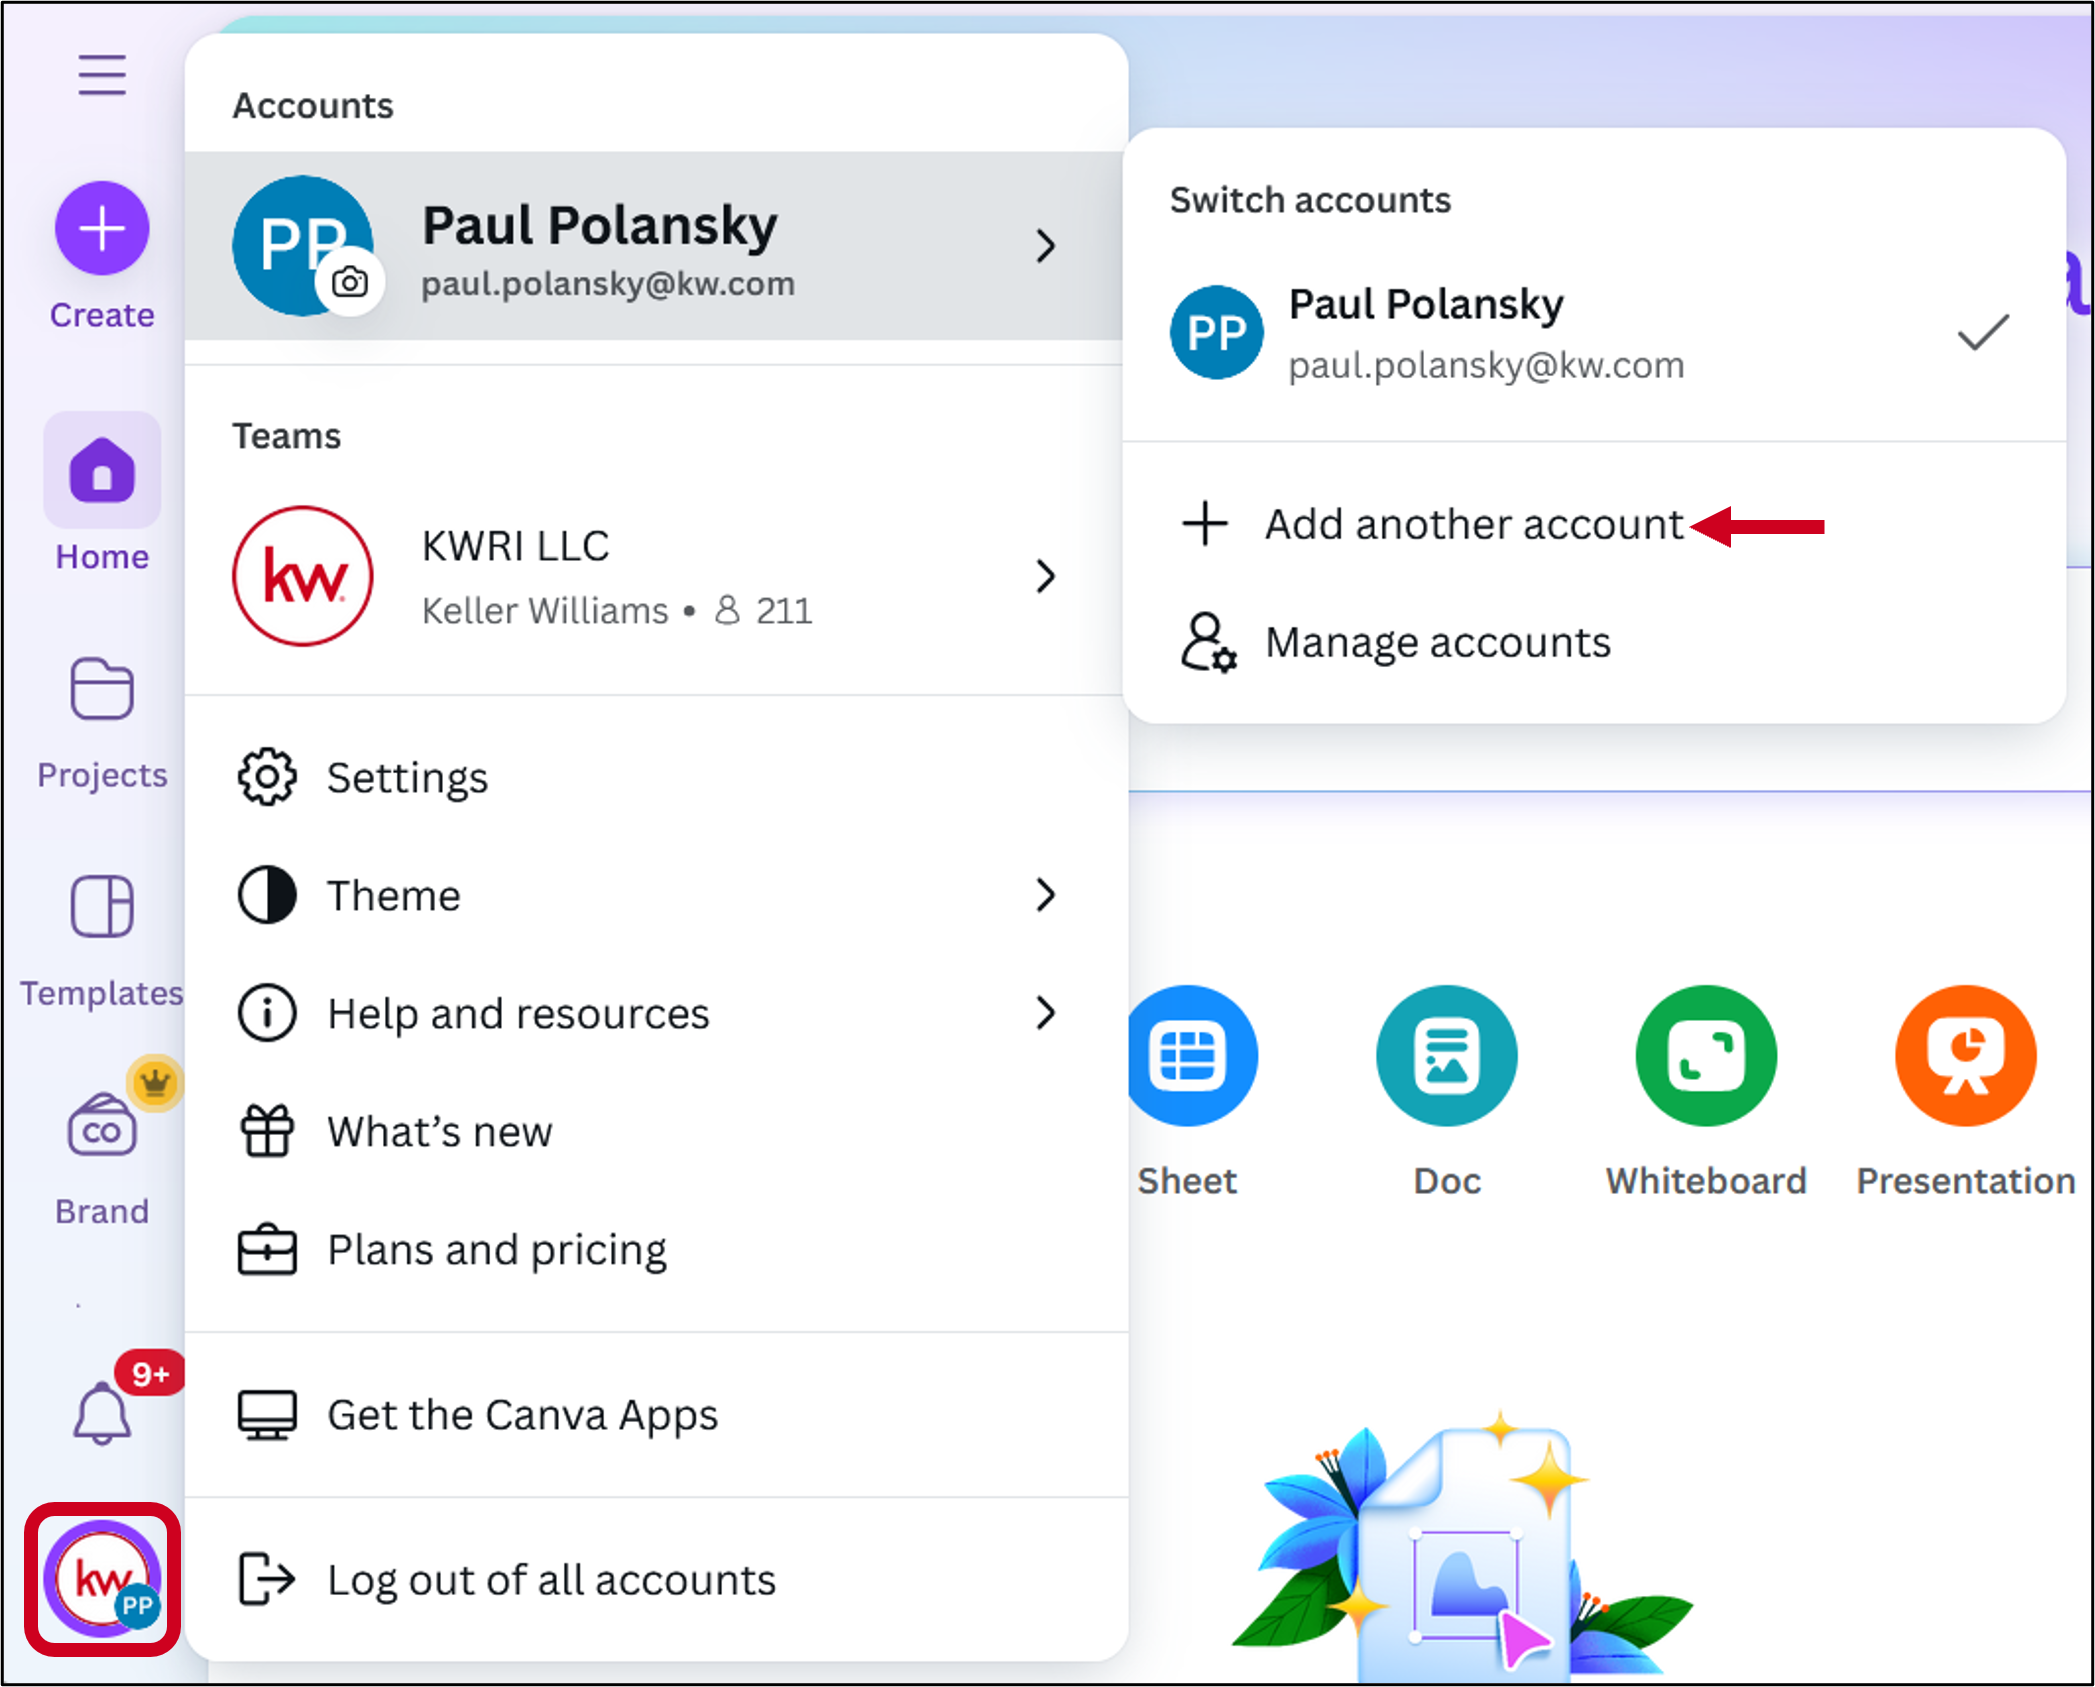Select What's new menu item
2095x1687 pixels.
click(439, 1132)
